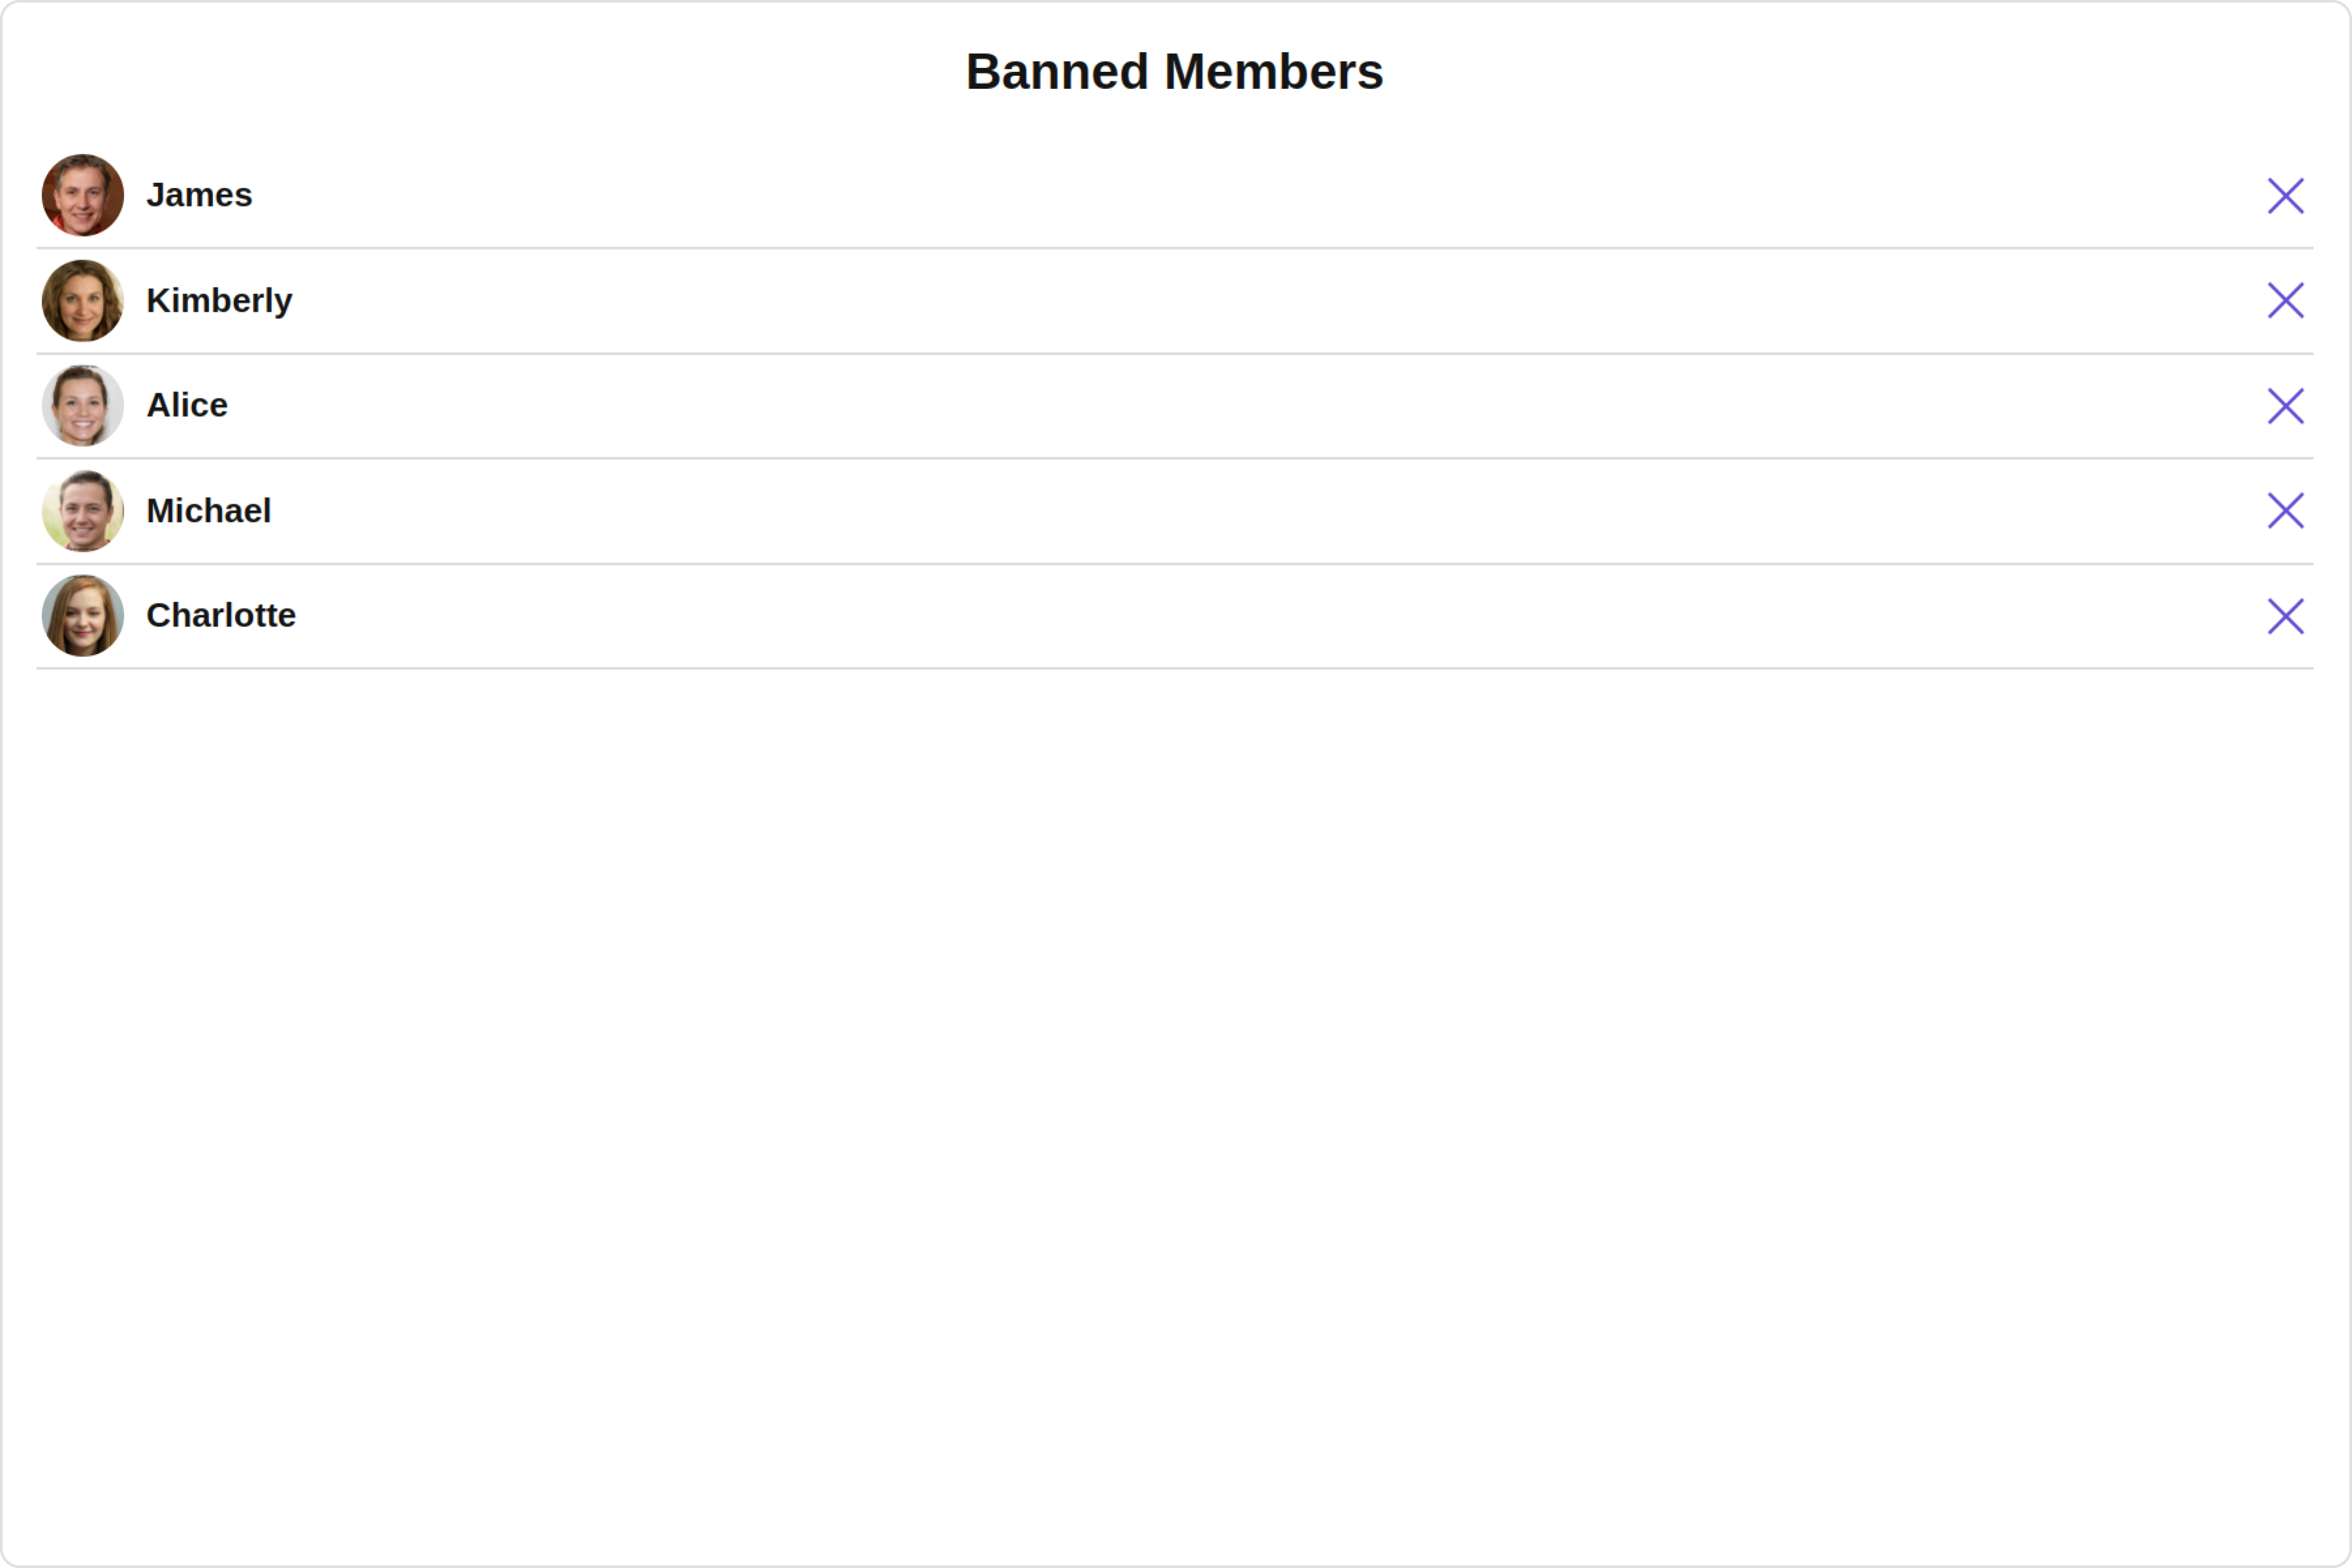Click the Banned Members heading

tap(1174, 72)
